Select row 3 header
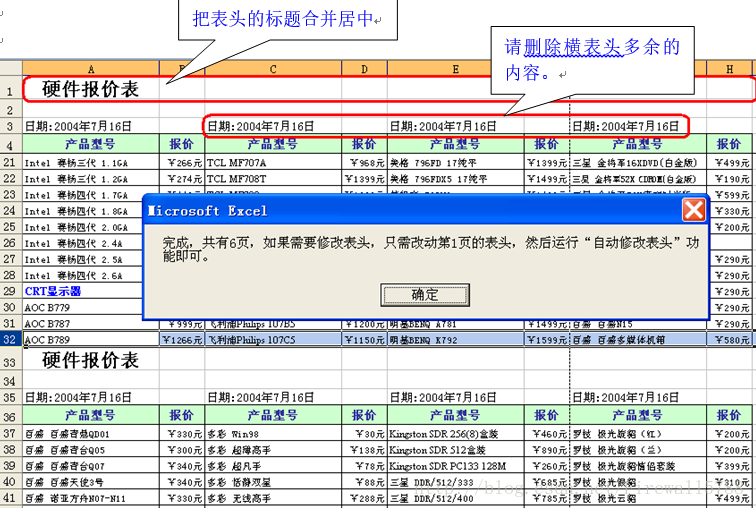This screenshot has height=508, width=756. click(11, 126)
